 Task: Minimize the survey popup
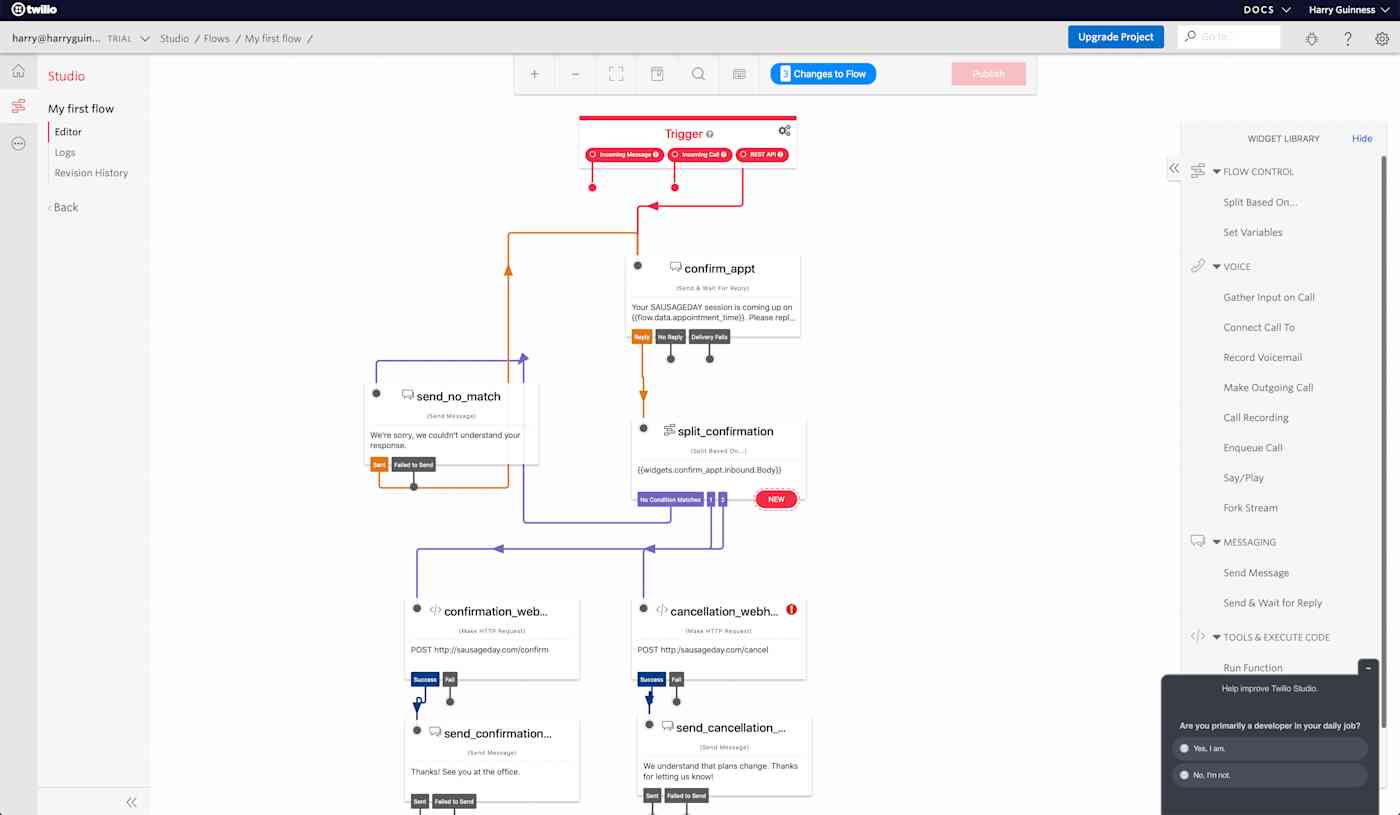(1368, 667)
